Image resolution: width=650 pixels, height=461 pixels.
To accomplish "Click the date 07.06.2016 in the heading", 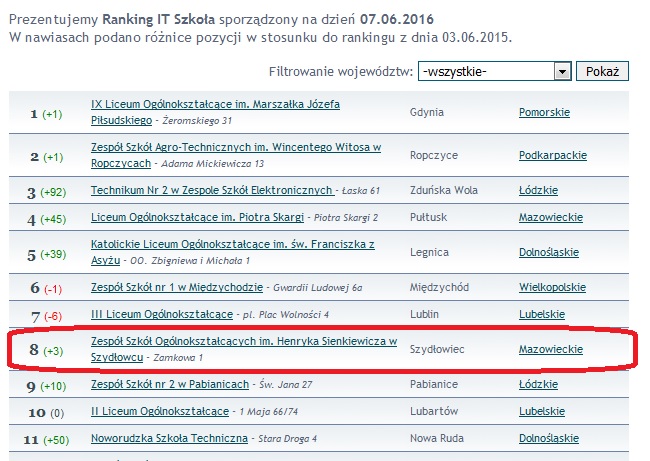I will pyautogui.click(x=397, y=19).
